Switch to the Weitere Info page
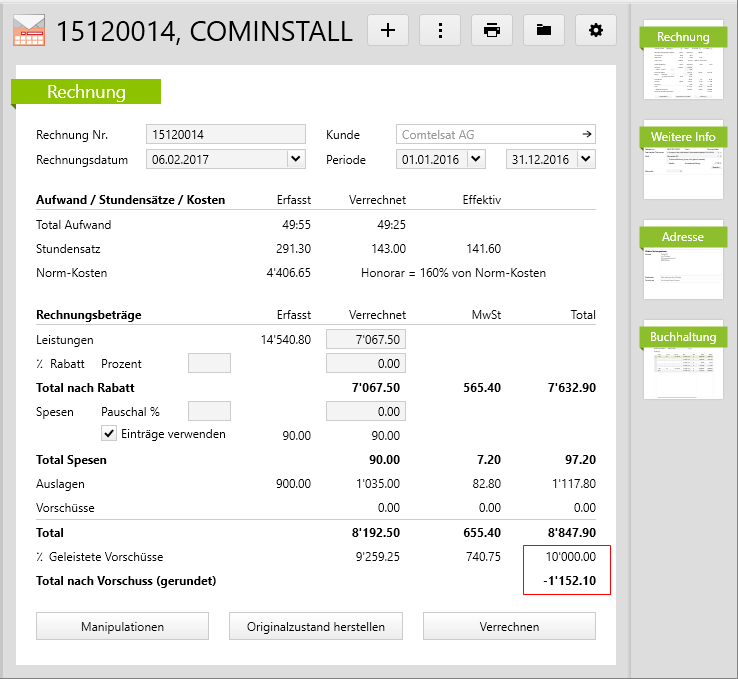This screenshot has height=679, width=738. point(683,159)
